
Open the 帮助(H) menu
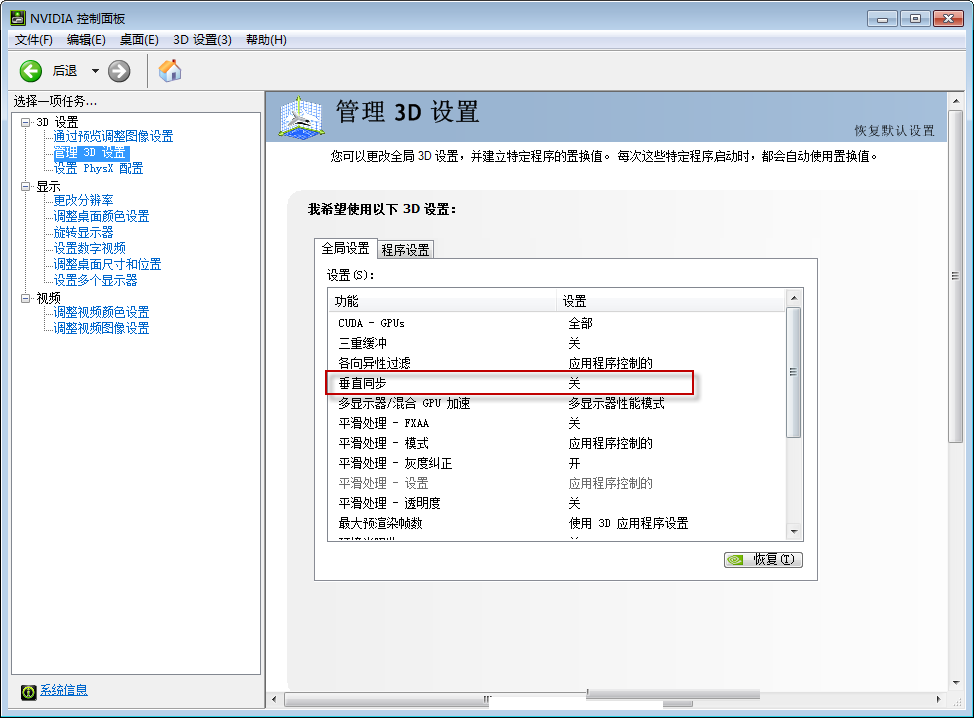click(x=266, y=40)
